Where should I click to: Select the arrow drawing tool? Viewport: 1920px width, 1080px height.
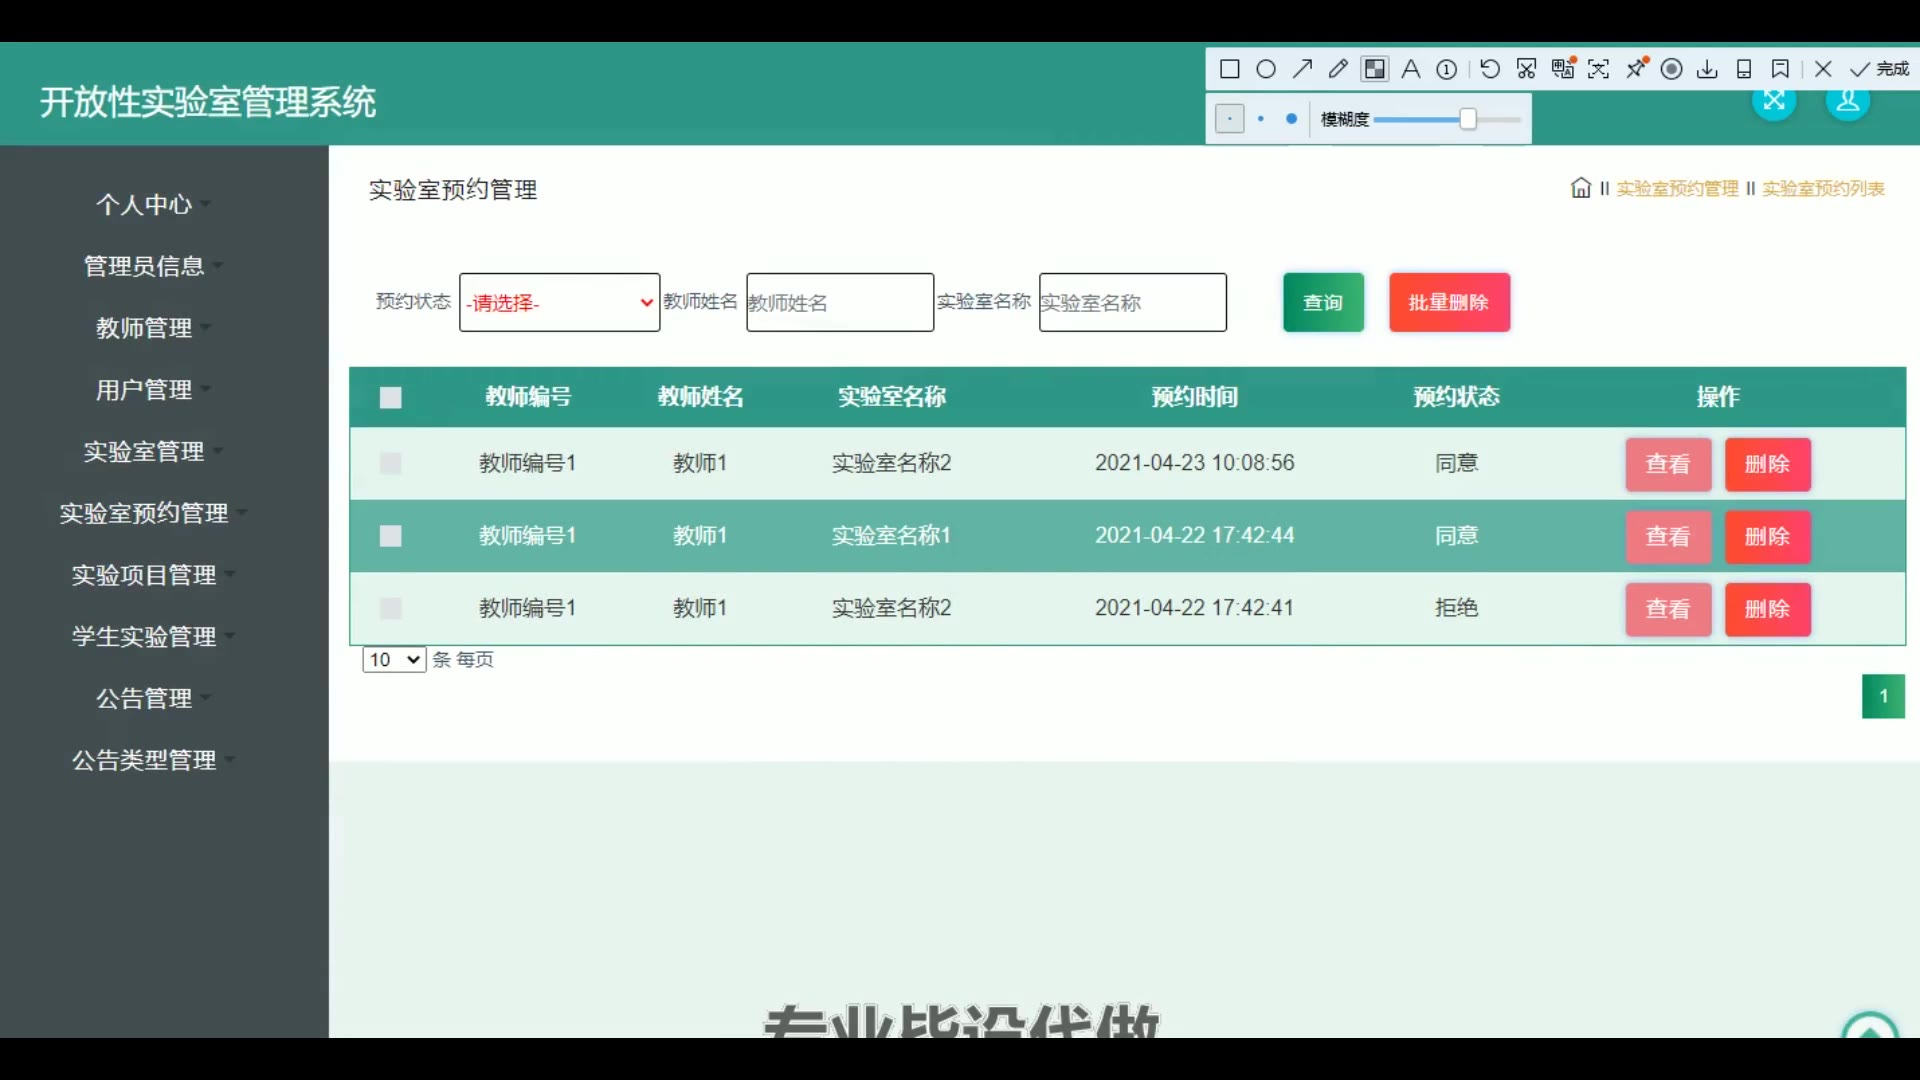pos(1302,69)
